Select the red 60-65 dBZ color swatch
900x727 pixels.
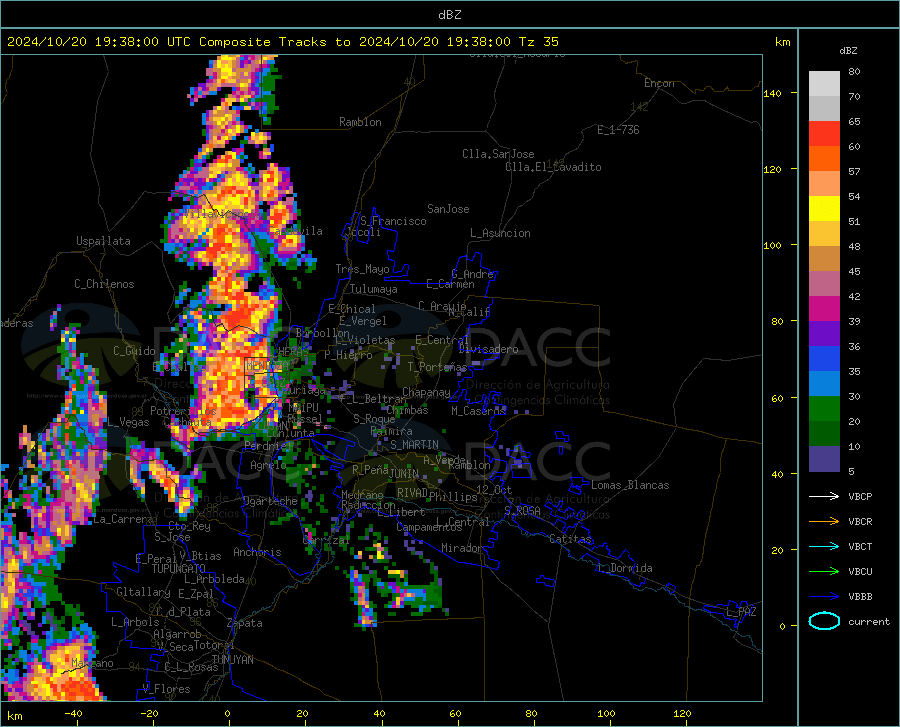click(824, 134)
